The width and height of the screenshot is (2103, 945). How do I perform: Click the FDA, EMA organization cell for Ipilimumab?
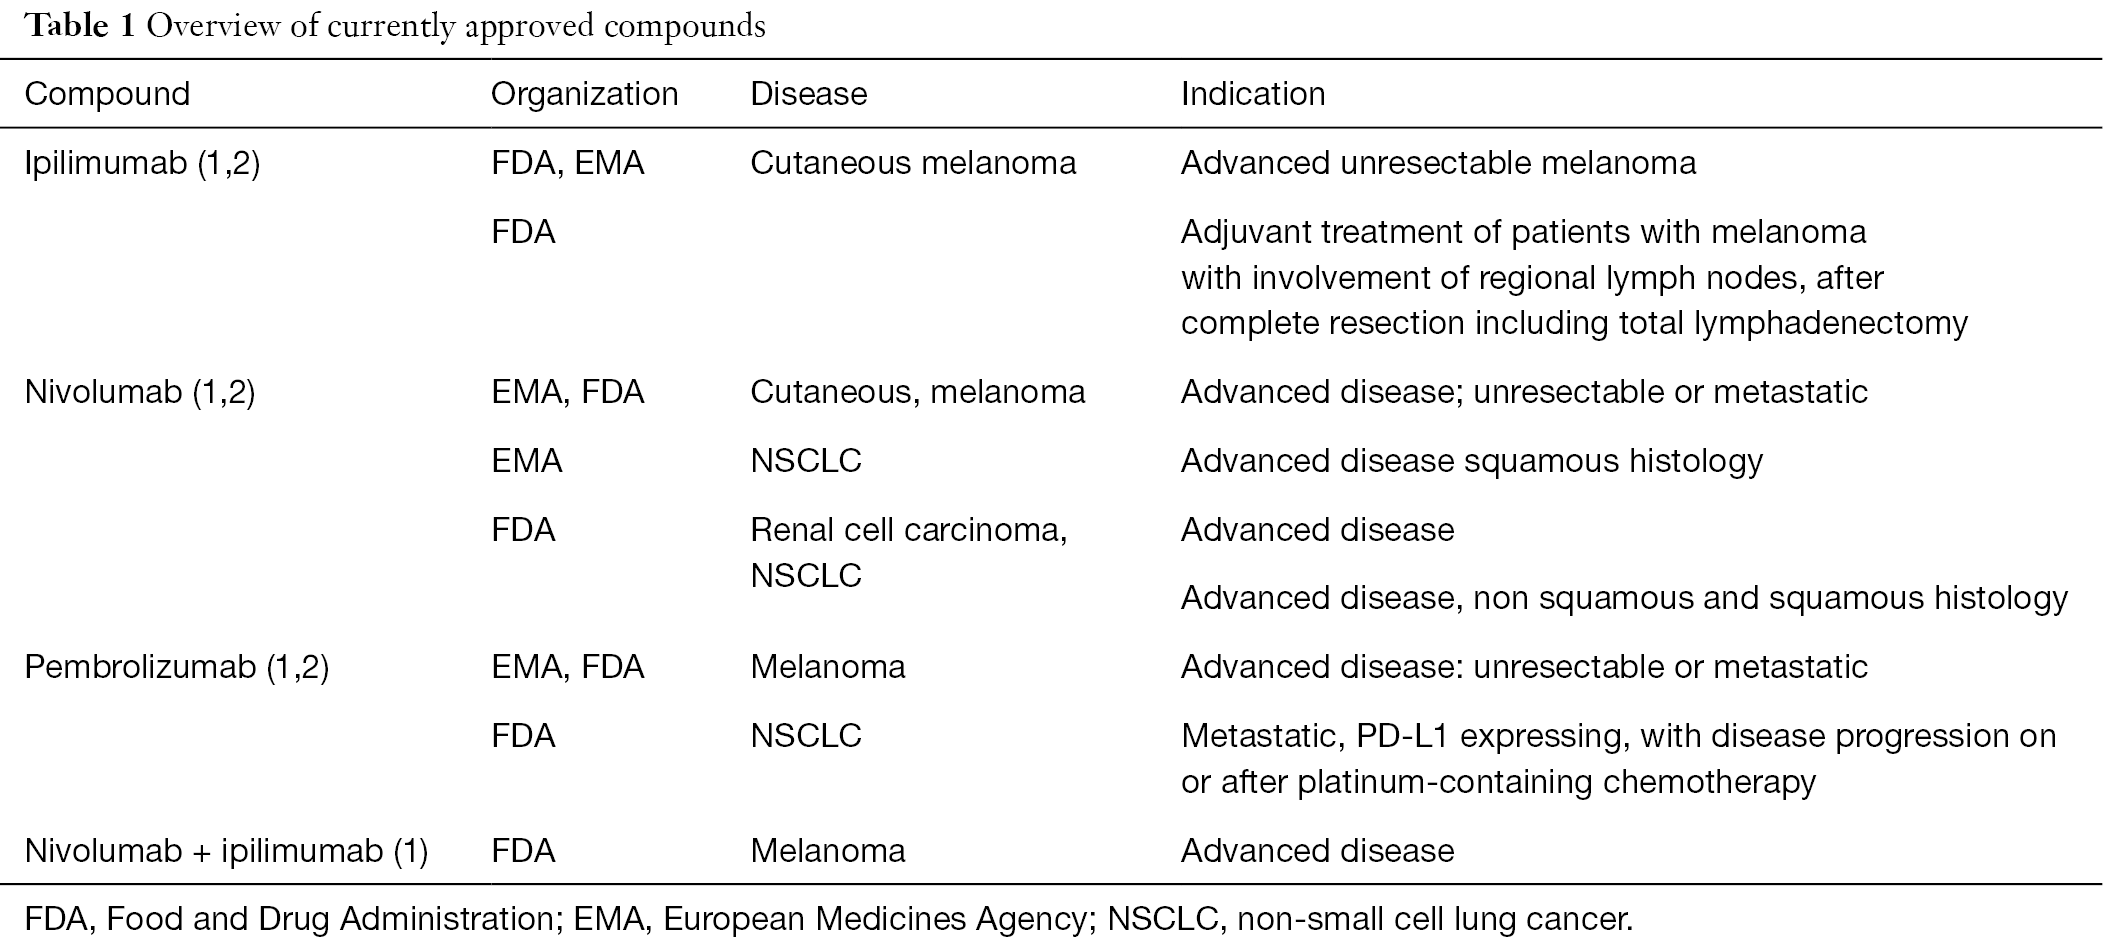click(x=567, y=163)
